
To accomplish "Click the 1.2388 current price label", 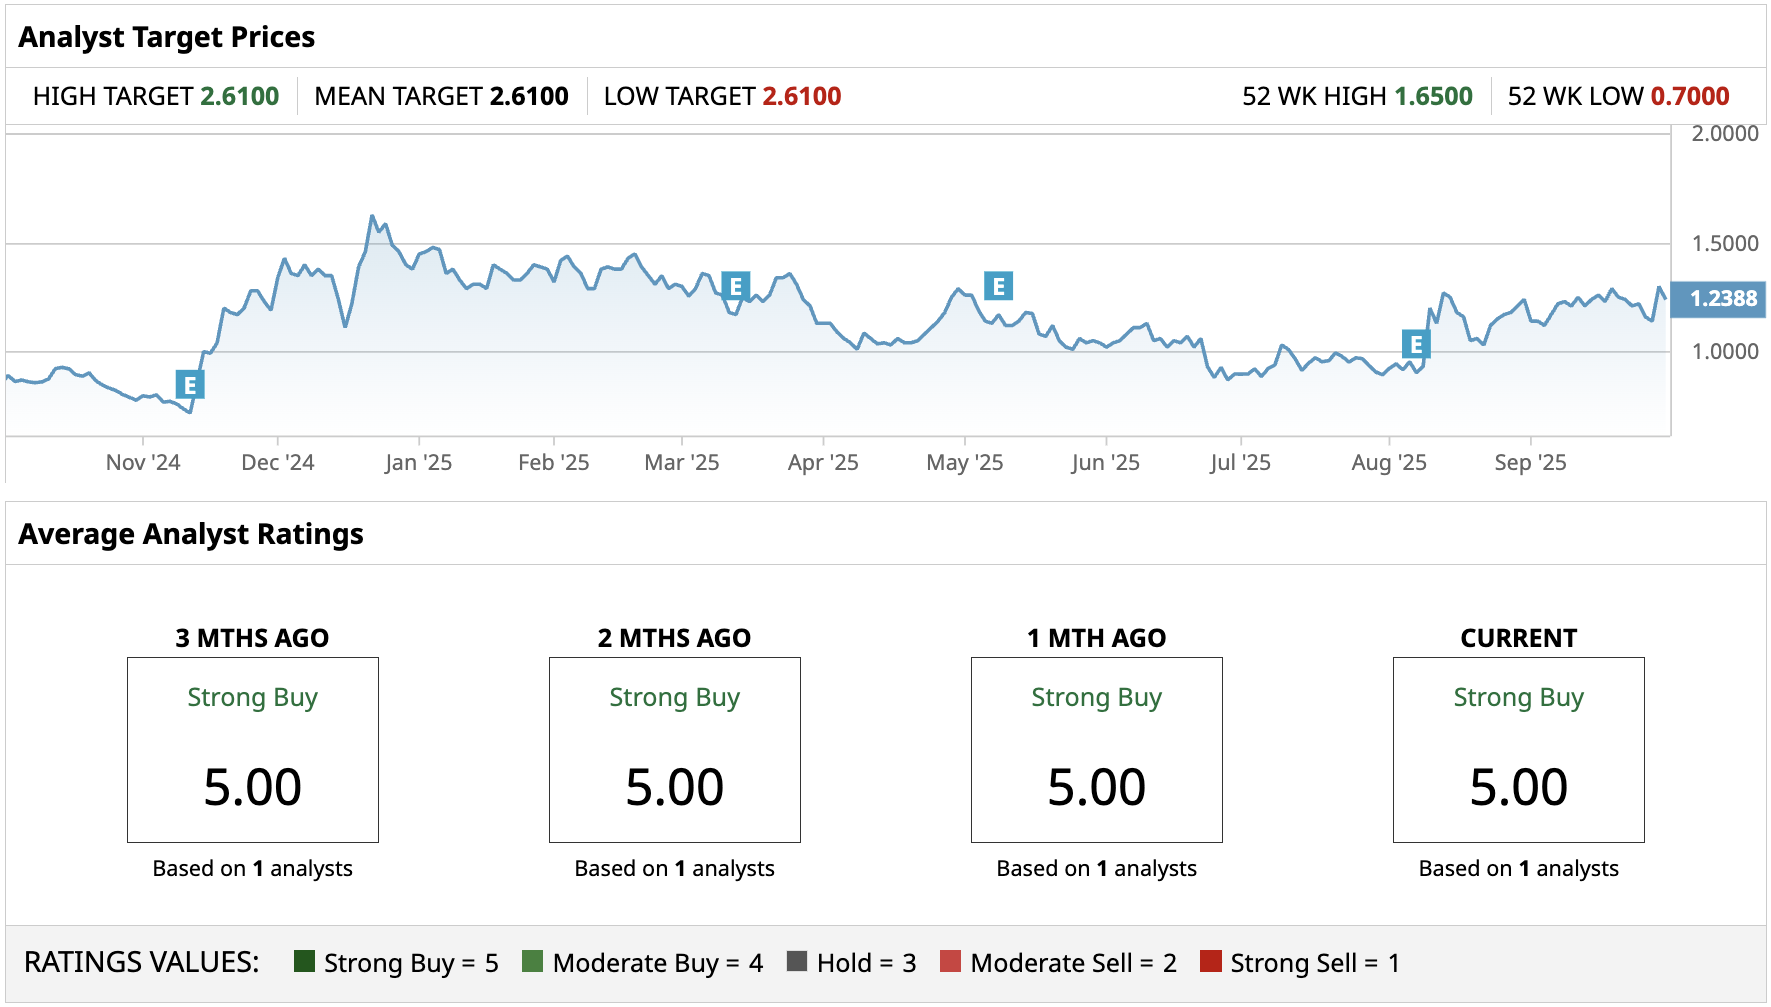I will click(x=1722, y=299).
